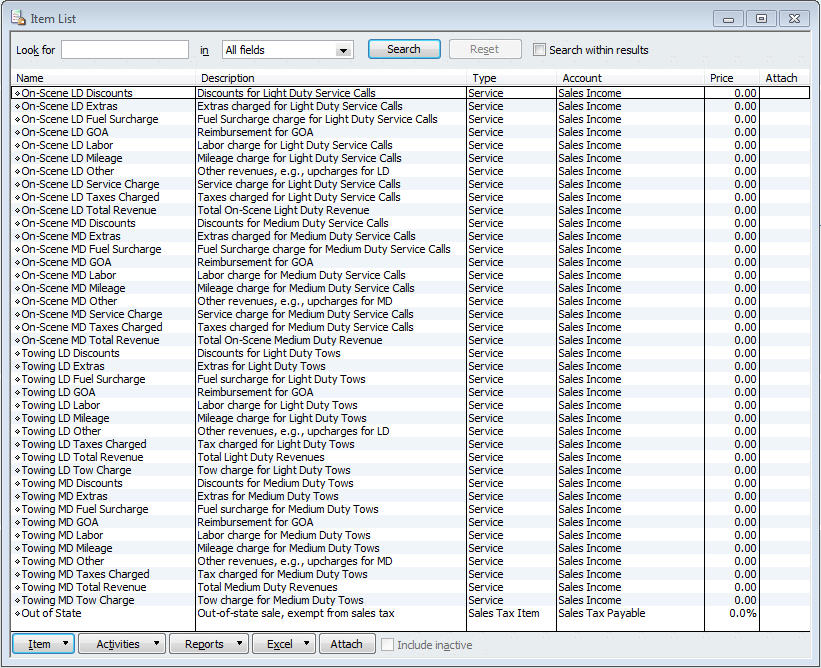Restore down the Item List window
The image size is (821, 668).
761,18
